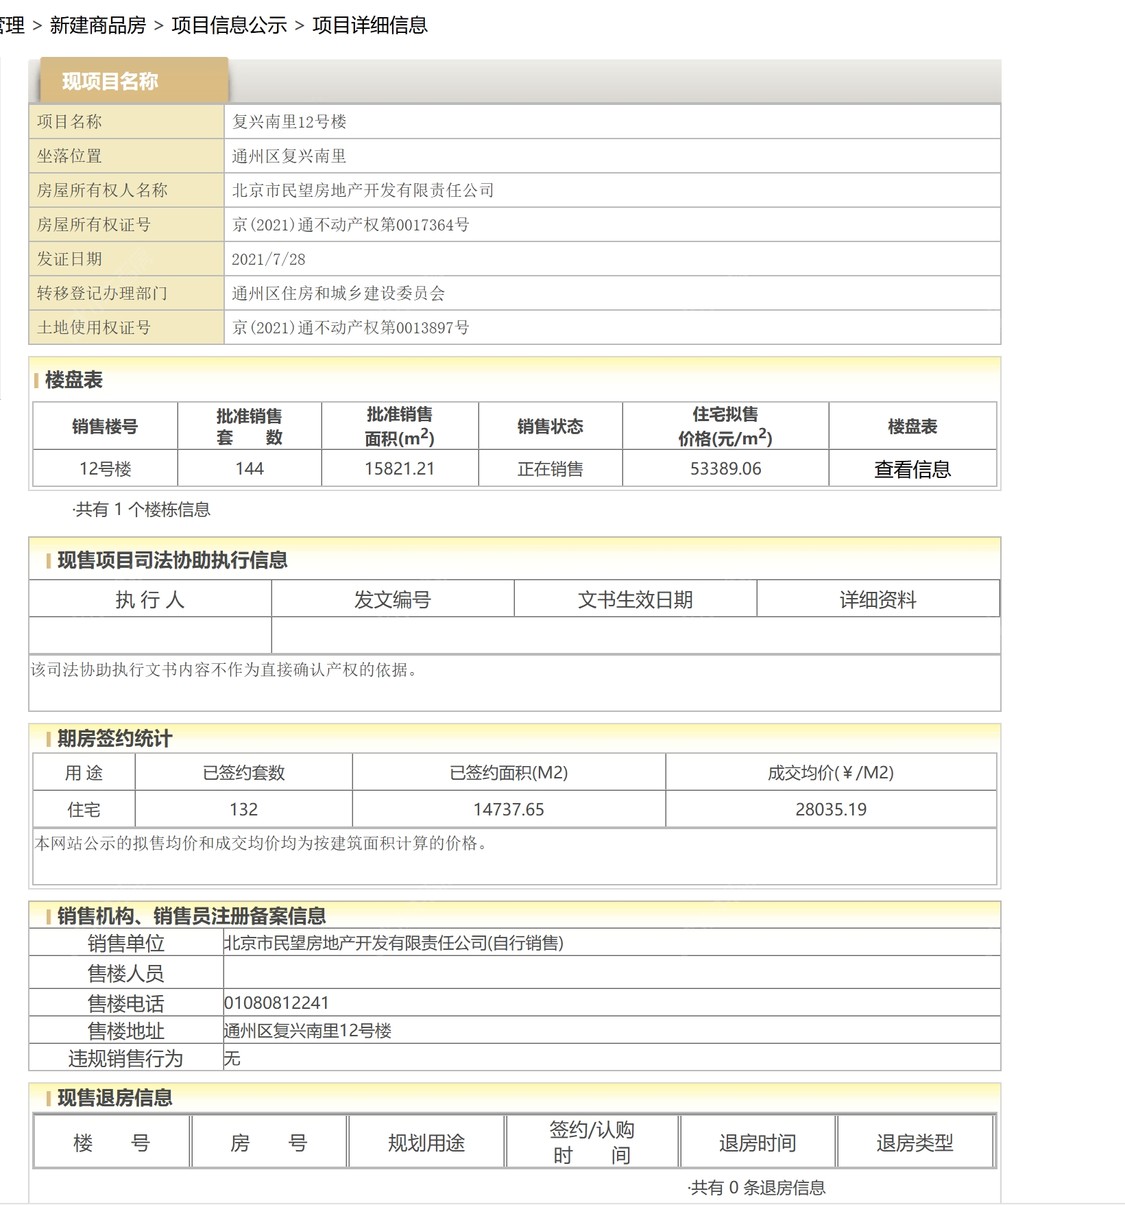
Task: Click 执行人 column header
Action: click(x=150, y=599)
